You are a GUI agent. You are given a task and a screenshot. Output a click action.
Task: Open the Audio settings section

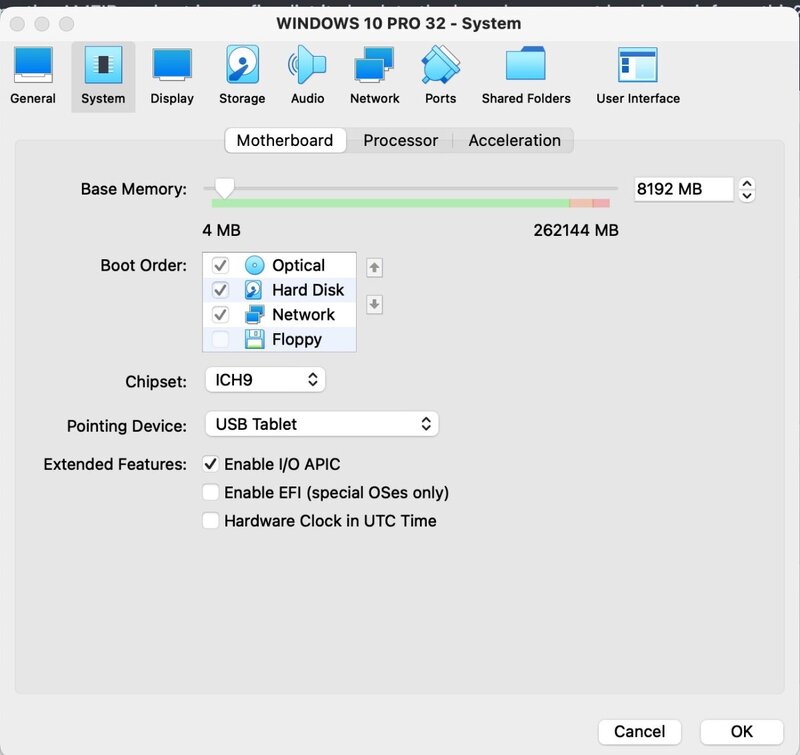point(307,76)
